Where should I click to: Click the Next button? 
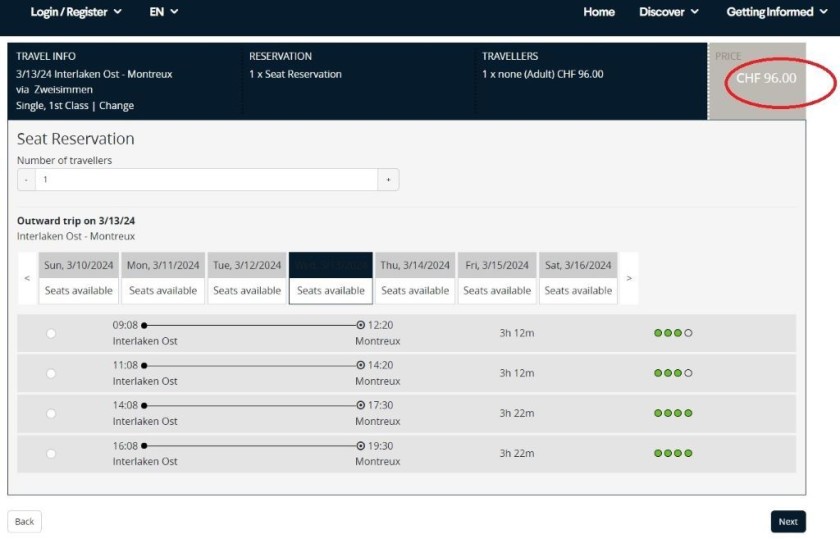point(788,521)
